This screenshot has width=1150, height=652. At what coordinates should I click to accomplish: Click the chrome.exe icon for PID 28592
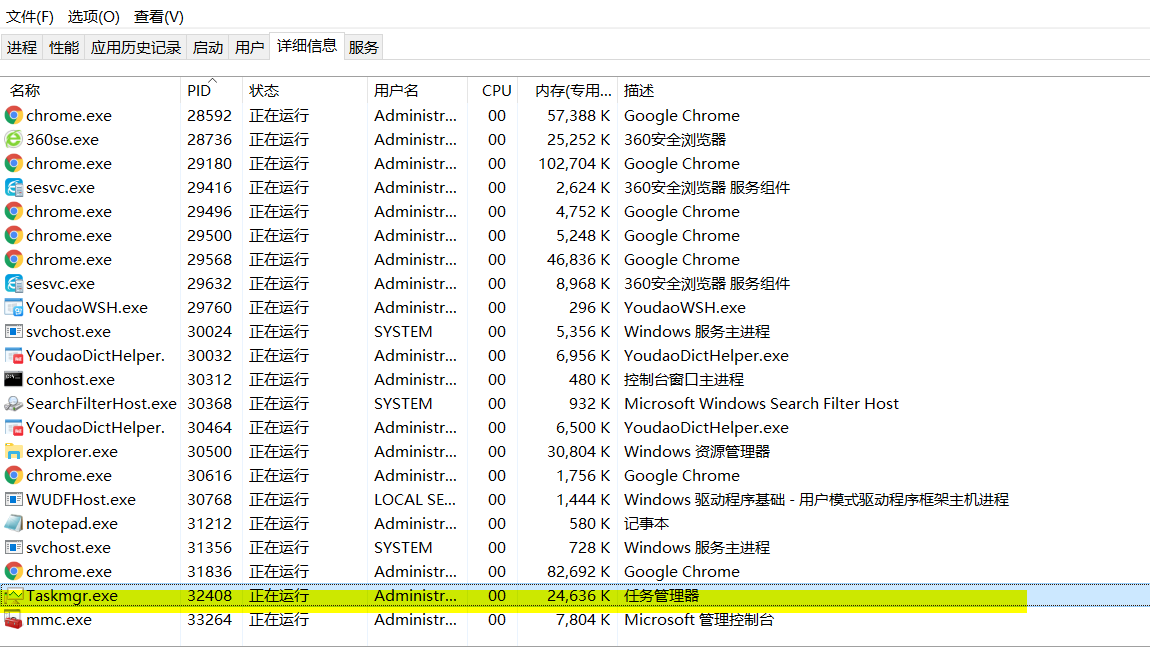(x=13, y=115)
